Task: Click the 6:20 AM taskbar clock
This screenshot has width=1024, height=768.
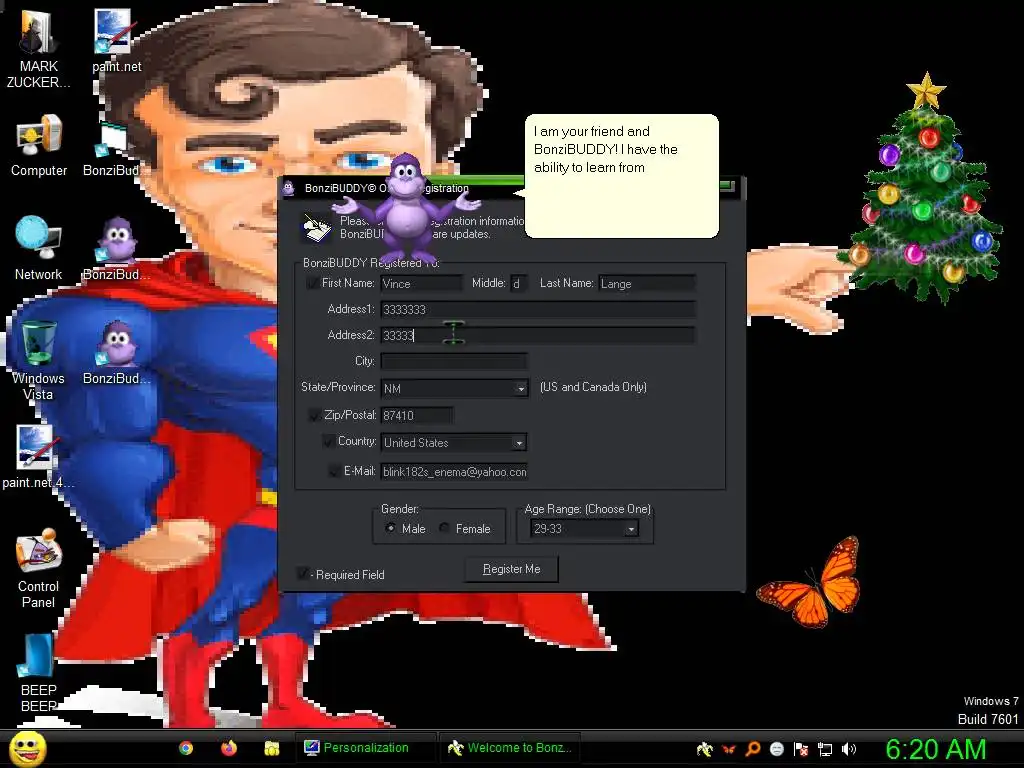Action: pyautogui.click(x=936, y=749)
